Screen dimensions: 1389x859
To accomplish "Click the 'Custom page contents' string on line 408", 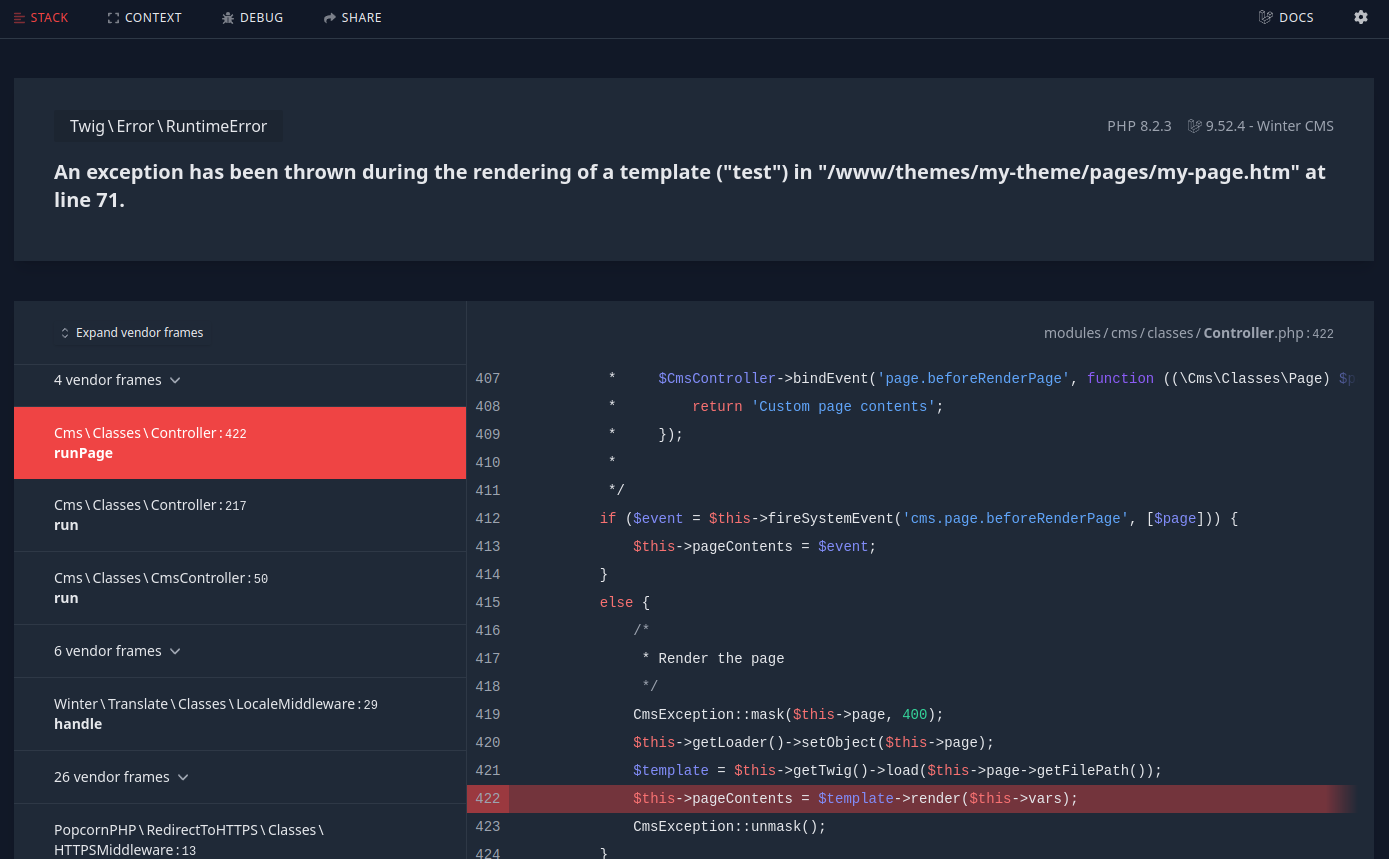I will point(843,407).
